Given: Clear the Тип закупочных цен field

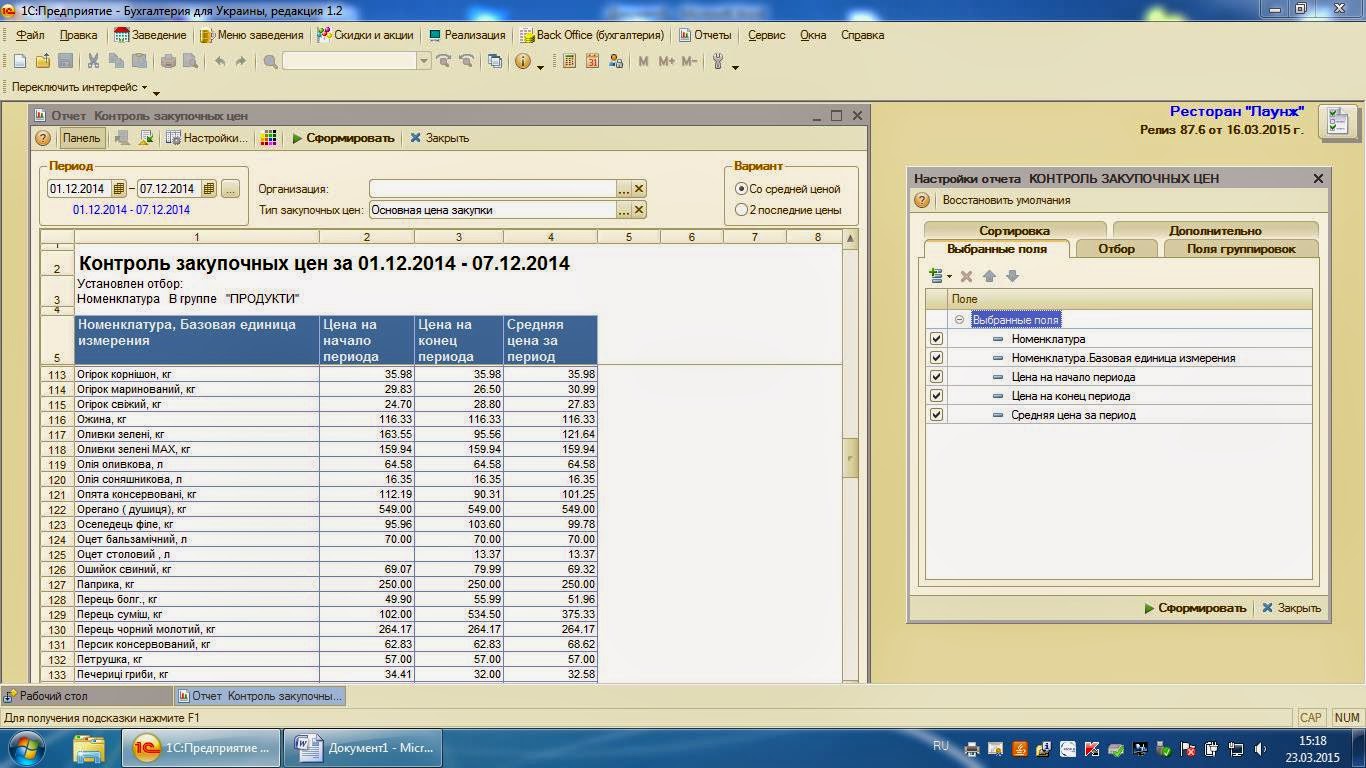Looking at the screenshot, I should click(640, 210).
